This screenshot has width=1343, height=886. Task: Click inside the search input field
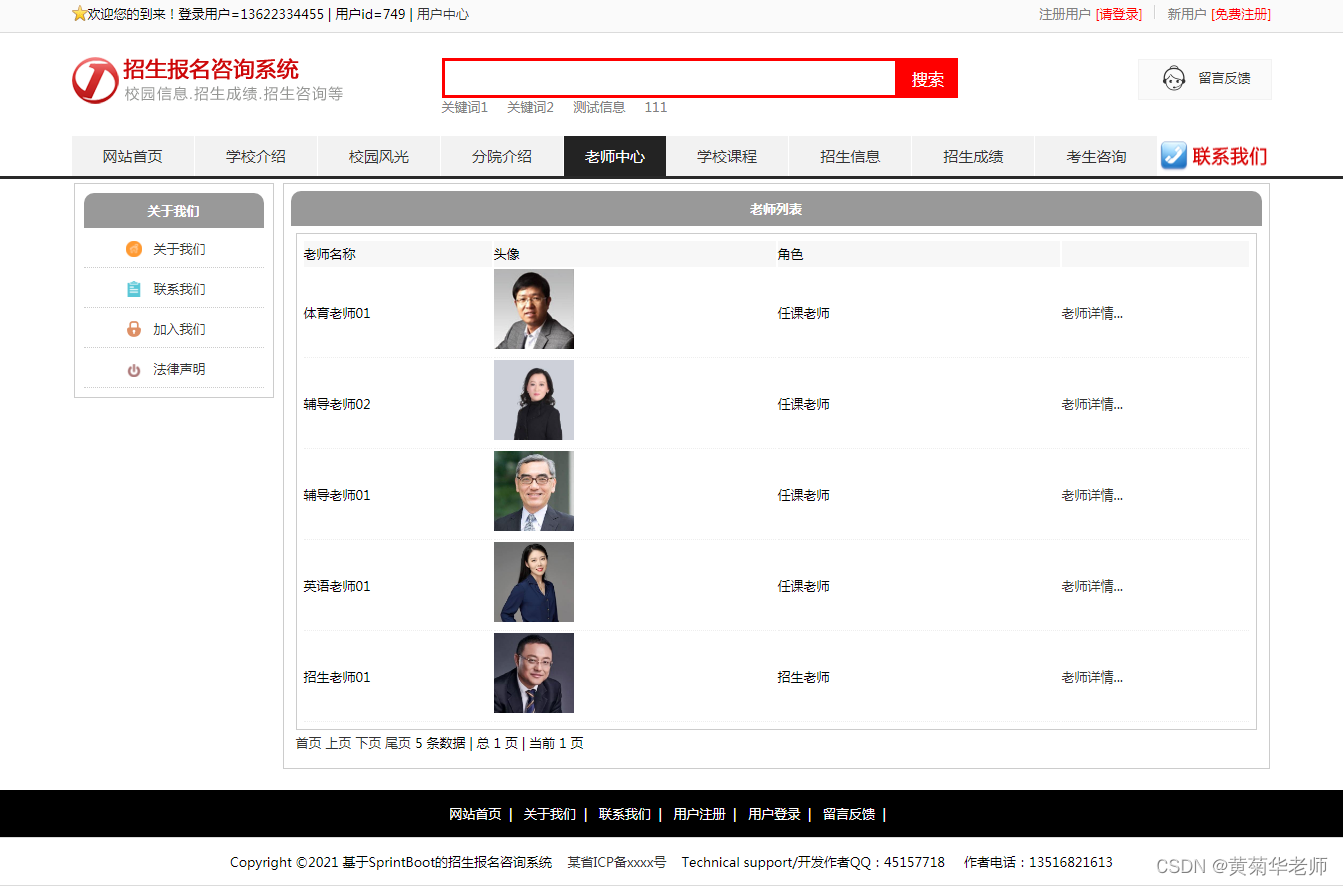(670, 78)
